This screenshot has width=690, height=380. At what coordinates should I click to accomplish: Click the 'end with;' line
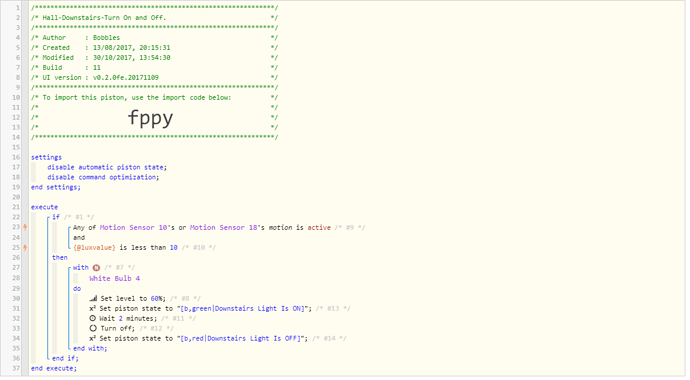tap(90, 348)
